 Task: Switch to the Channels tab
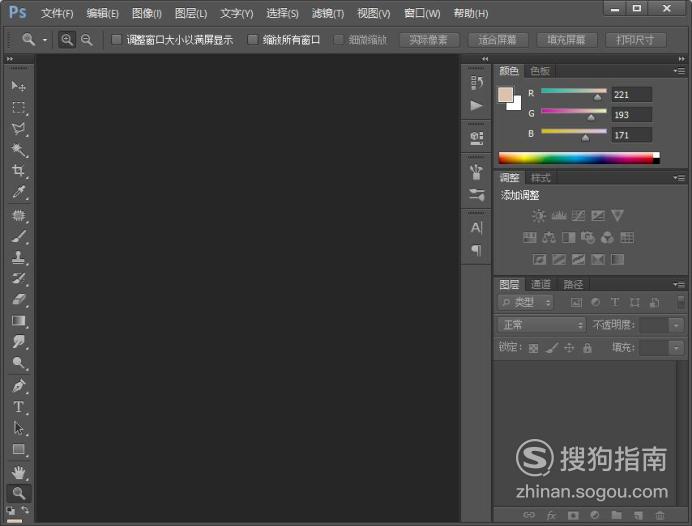coord(541,285)
